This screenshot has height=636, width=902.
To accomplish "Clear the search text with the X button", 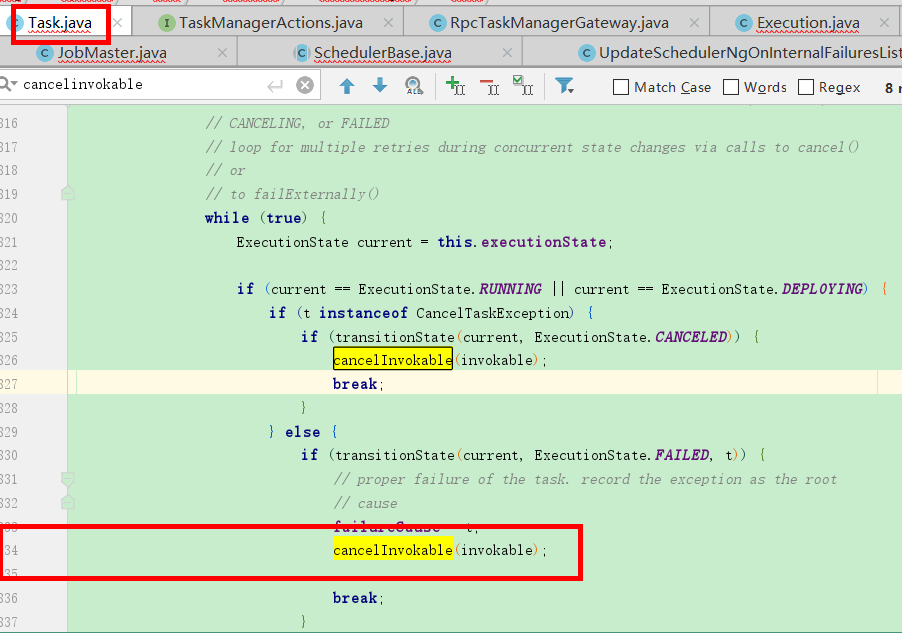I will [x=305, y=85].
